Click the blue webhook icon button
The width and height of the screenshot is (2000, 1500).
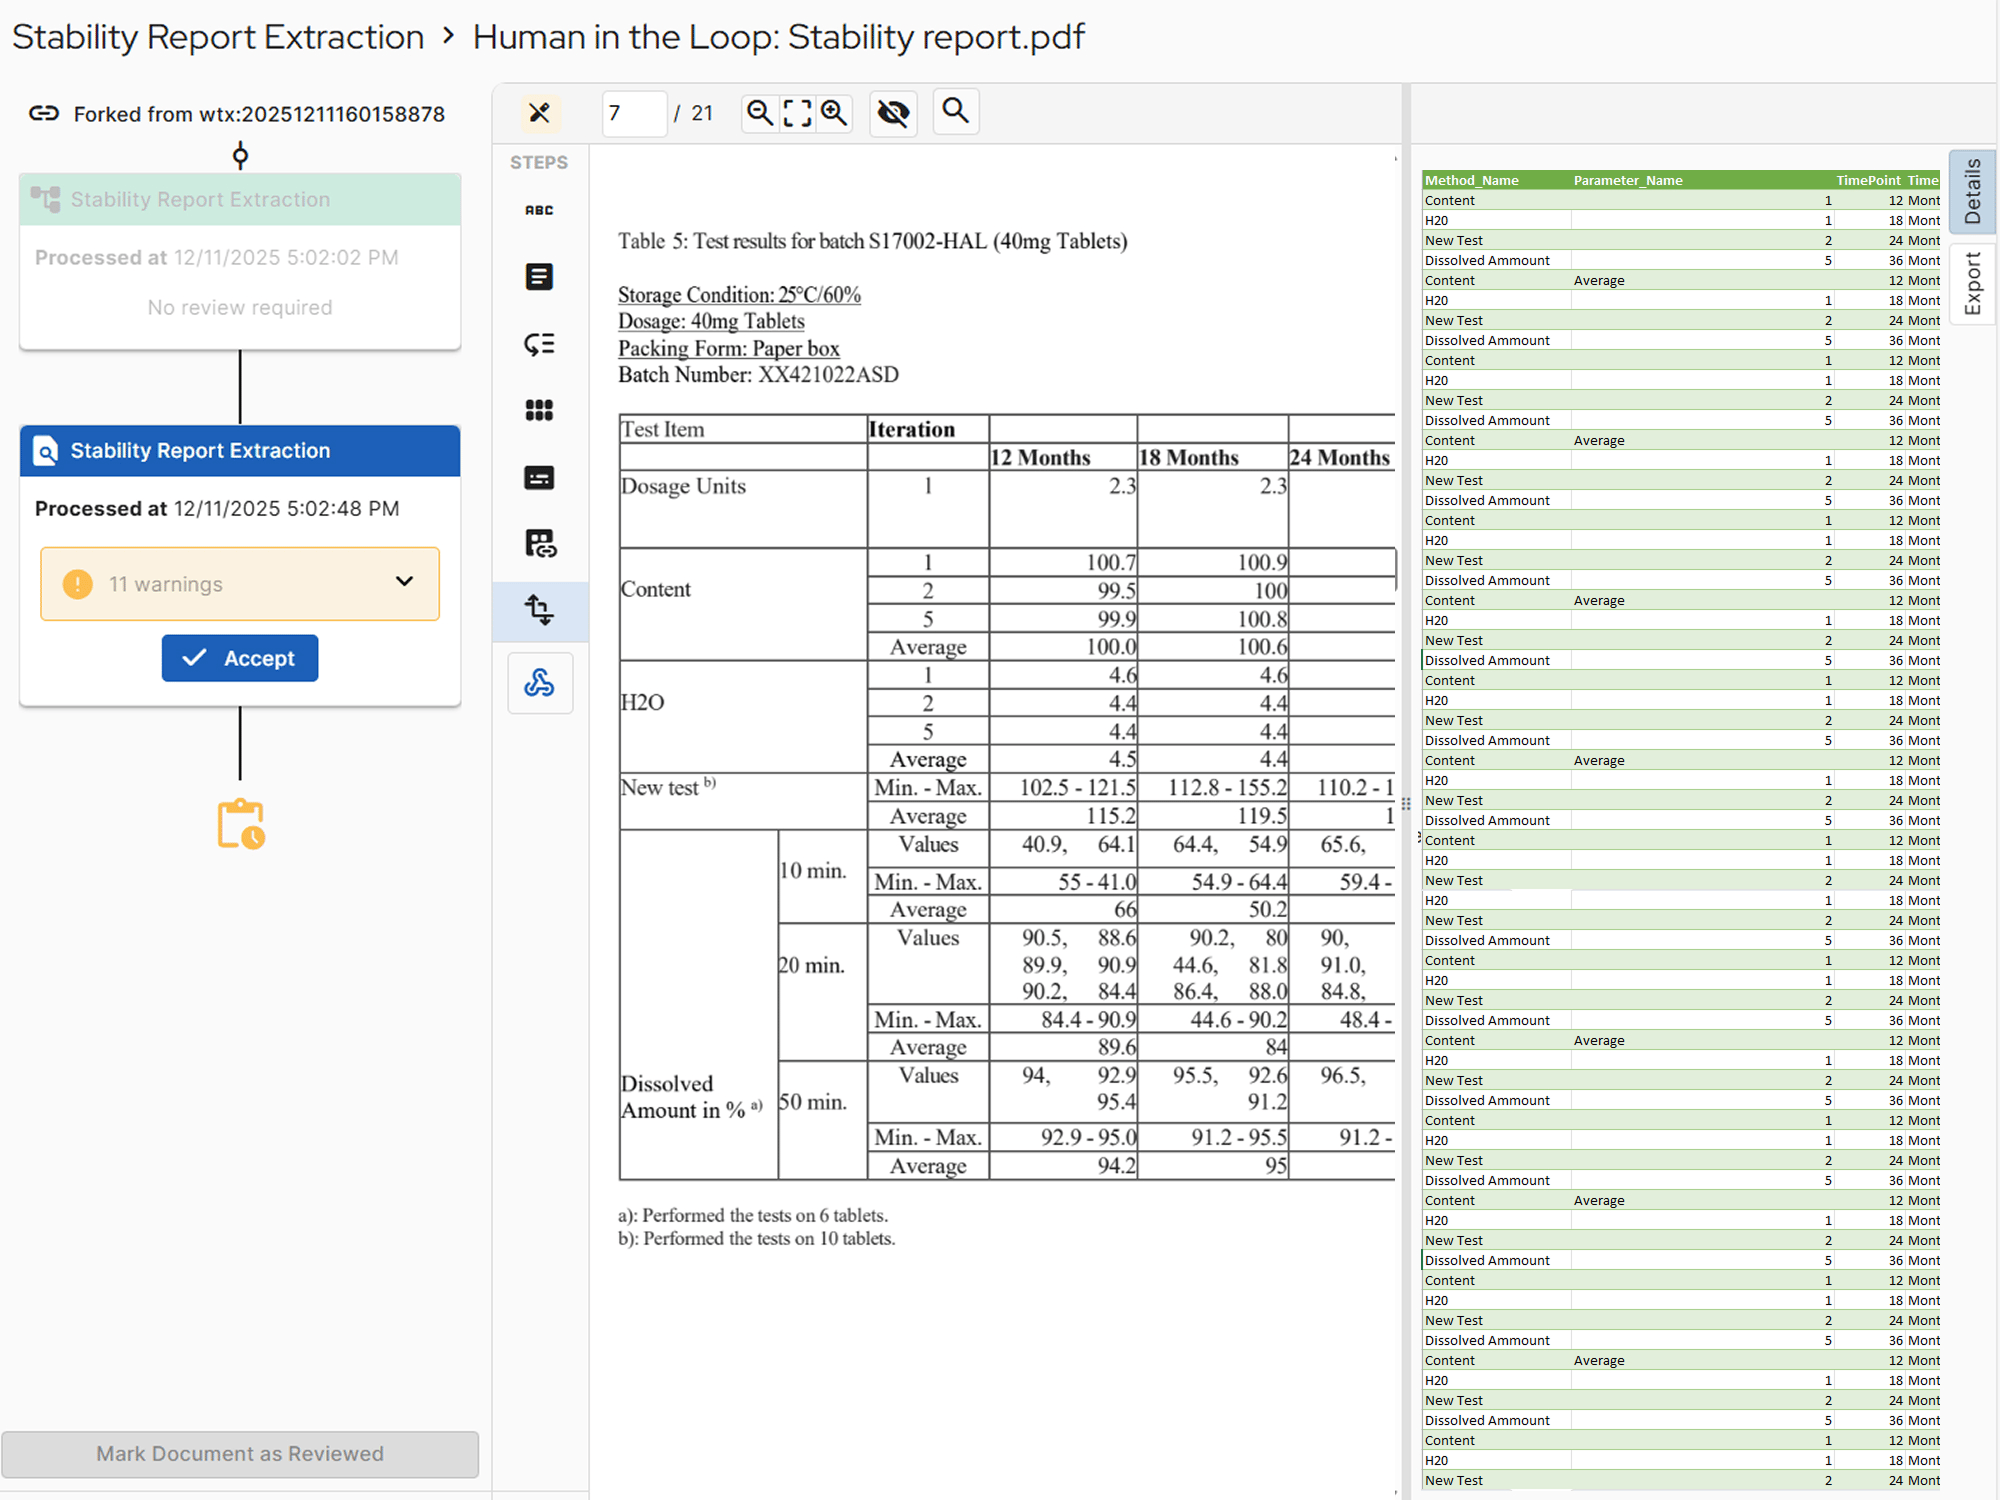(540, 683)
